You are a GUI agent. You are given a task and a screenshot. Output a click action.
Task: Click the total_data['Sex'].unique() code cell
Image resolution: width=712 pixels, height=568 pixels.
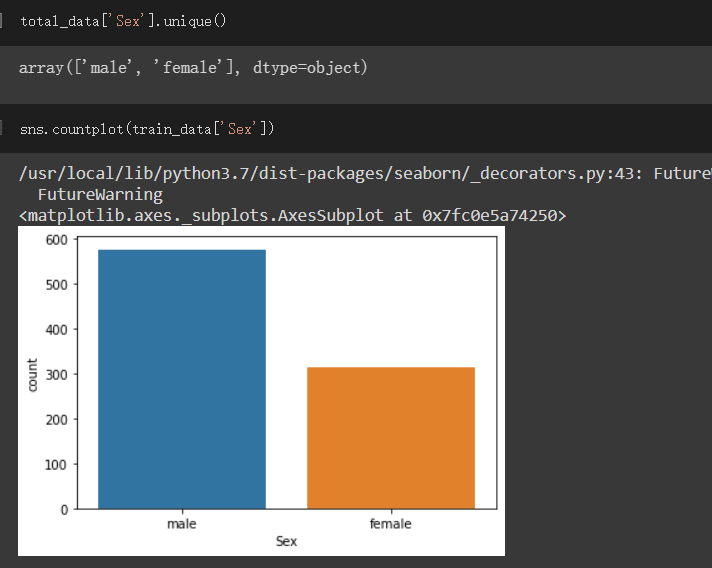356,21
